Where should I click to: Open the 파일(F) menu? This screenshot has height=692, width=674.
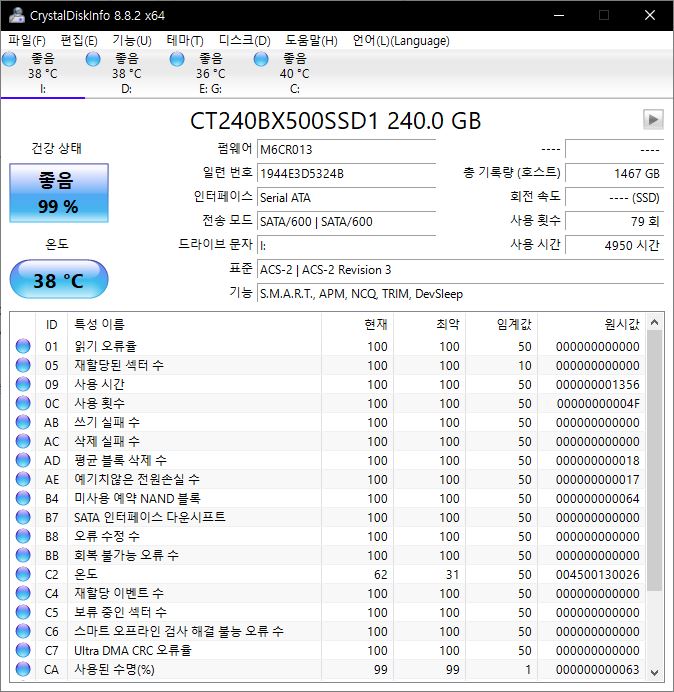click(26, 41)
